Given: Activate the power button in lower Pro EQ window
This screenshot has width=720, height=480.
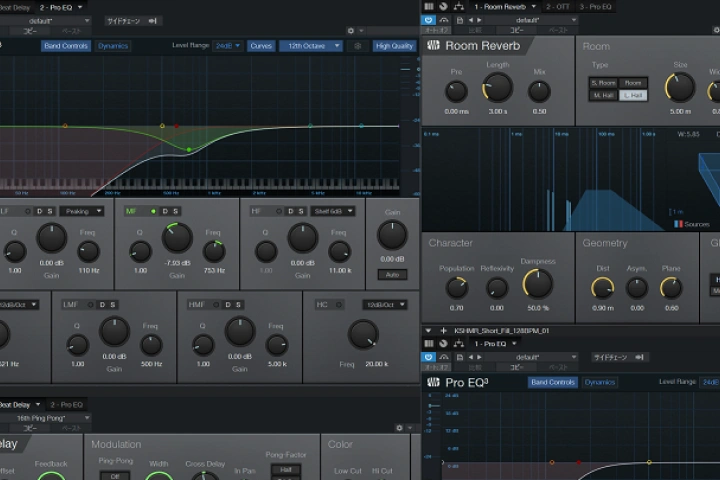Looking at the screenshot, I should click(x=428, y=357).
